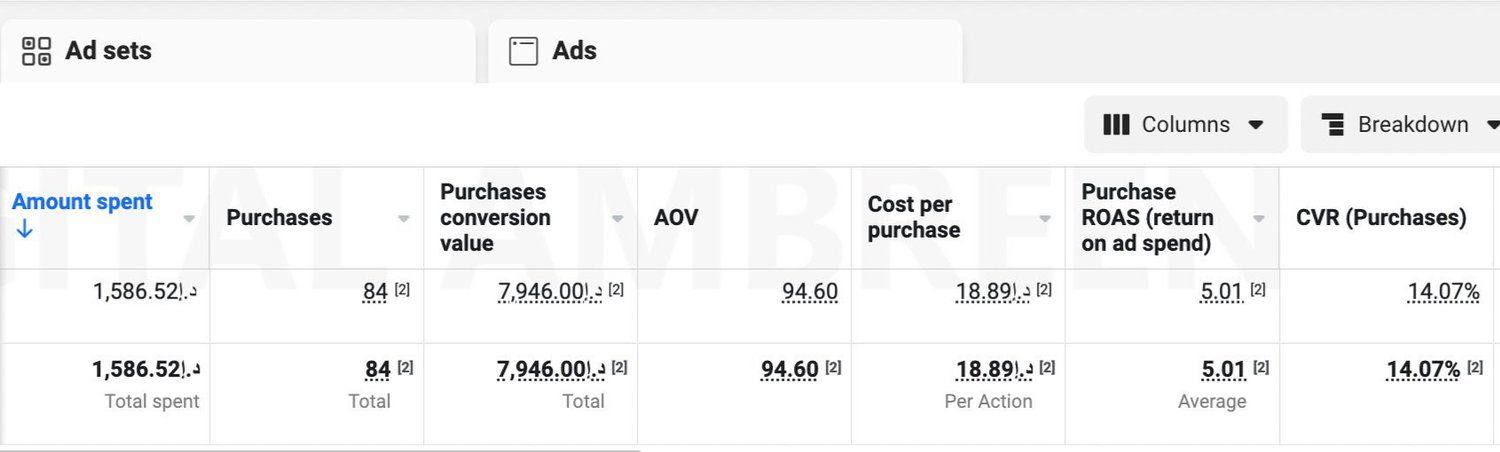Sort by Amount spent column header
1500x452 pixels.
[x=82, y=202]
